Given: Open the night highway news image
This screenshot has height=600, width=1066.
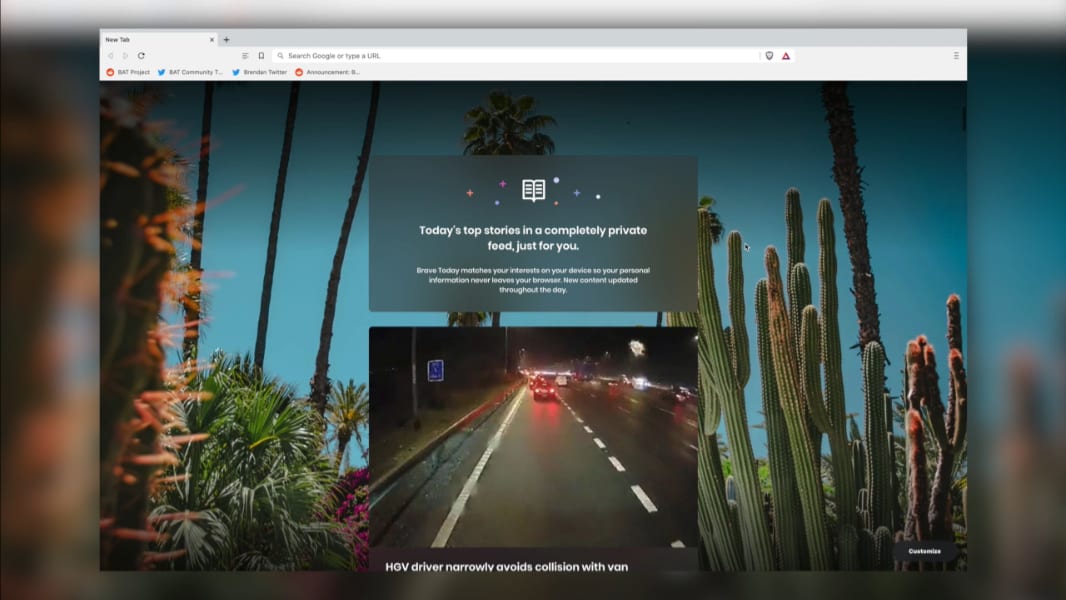Looking at the screenshot, I should coord(533,436).
